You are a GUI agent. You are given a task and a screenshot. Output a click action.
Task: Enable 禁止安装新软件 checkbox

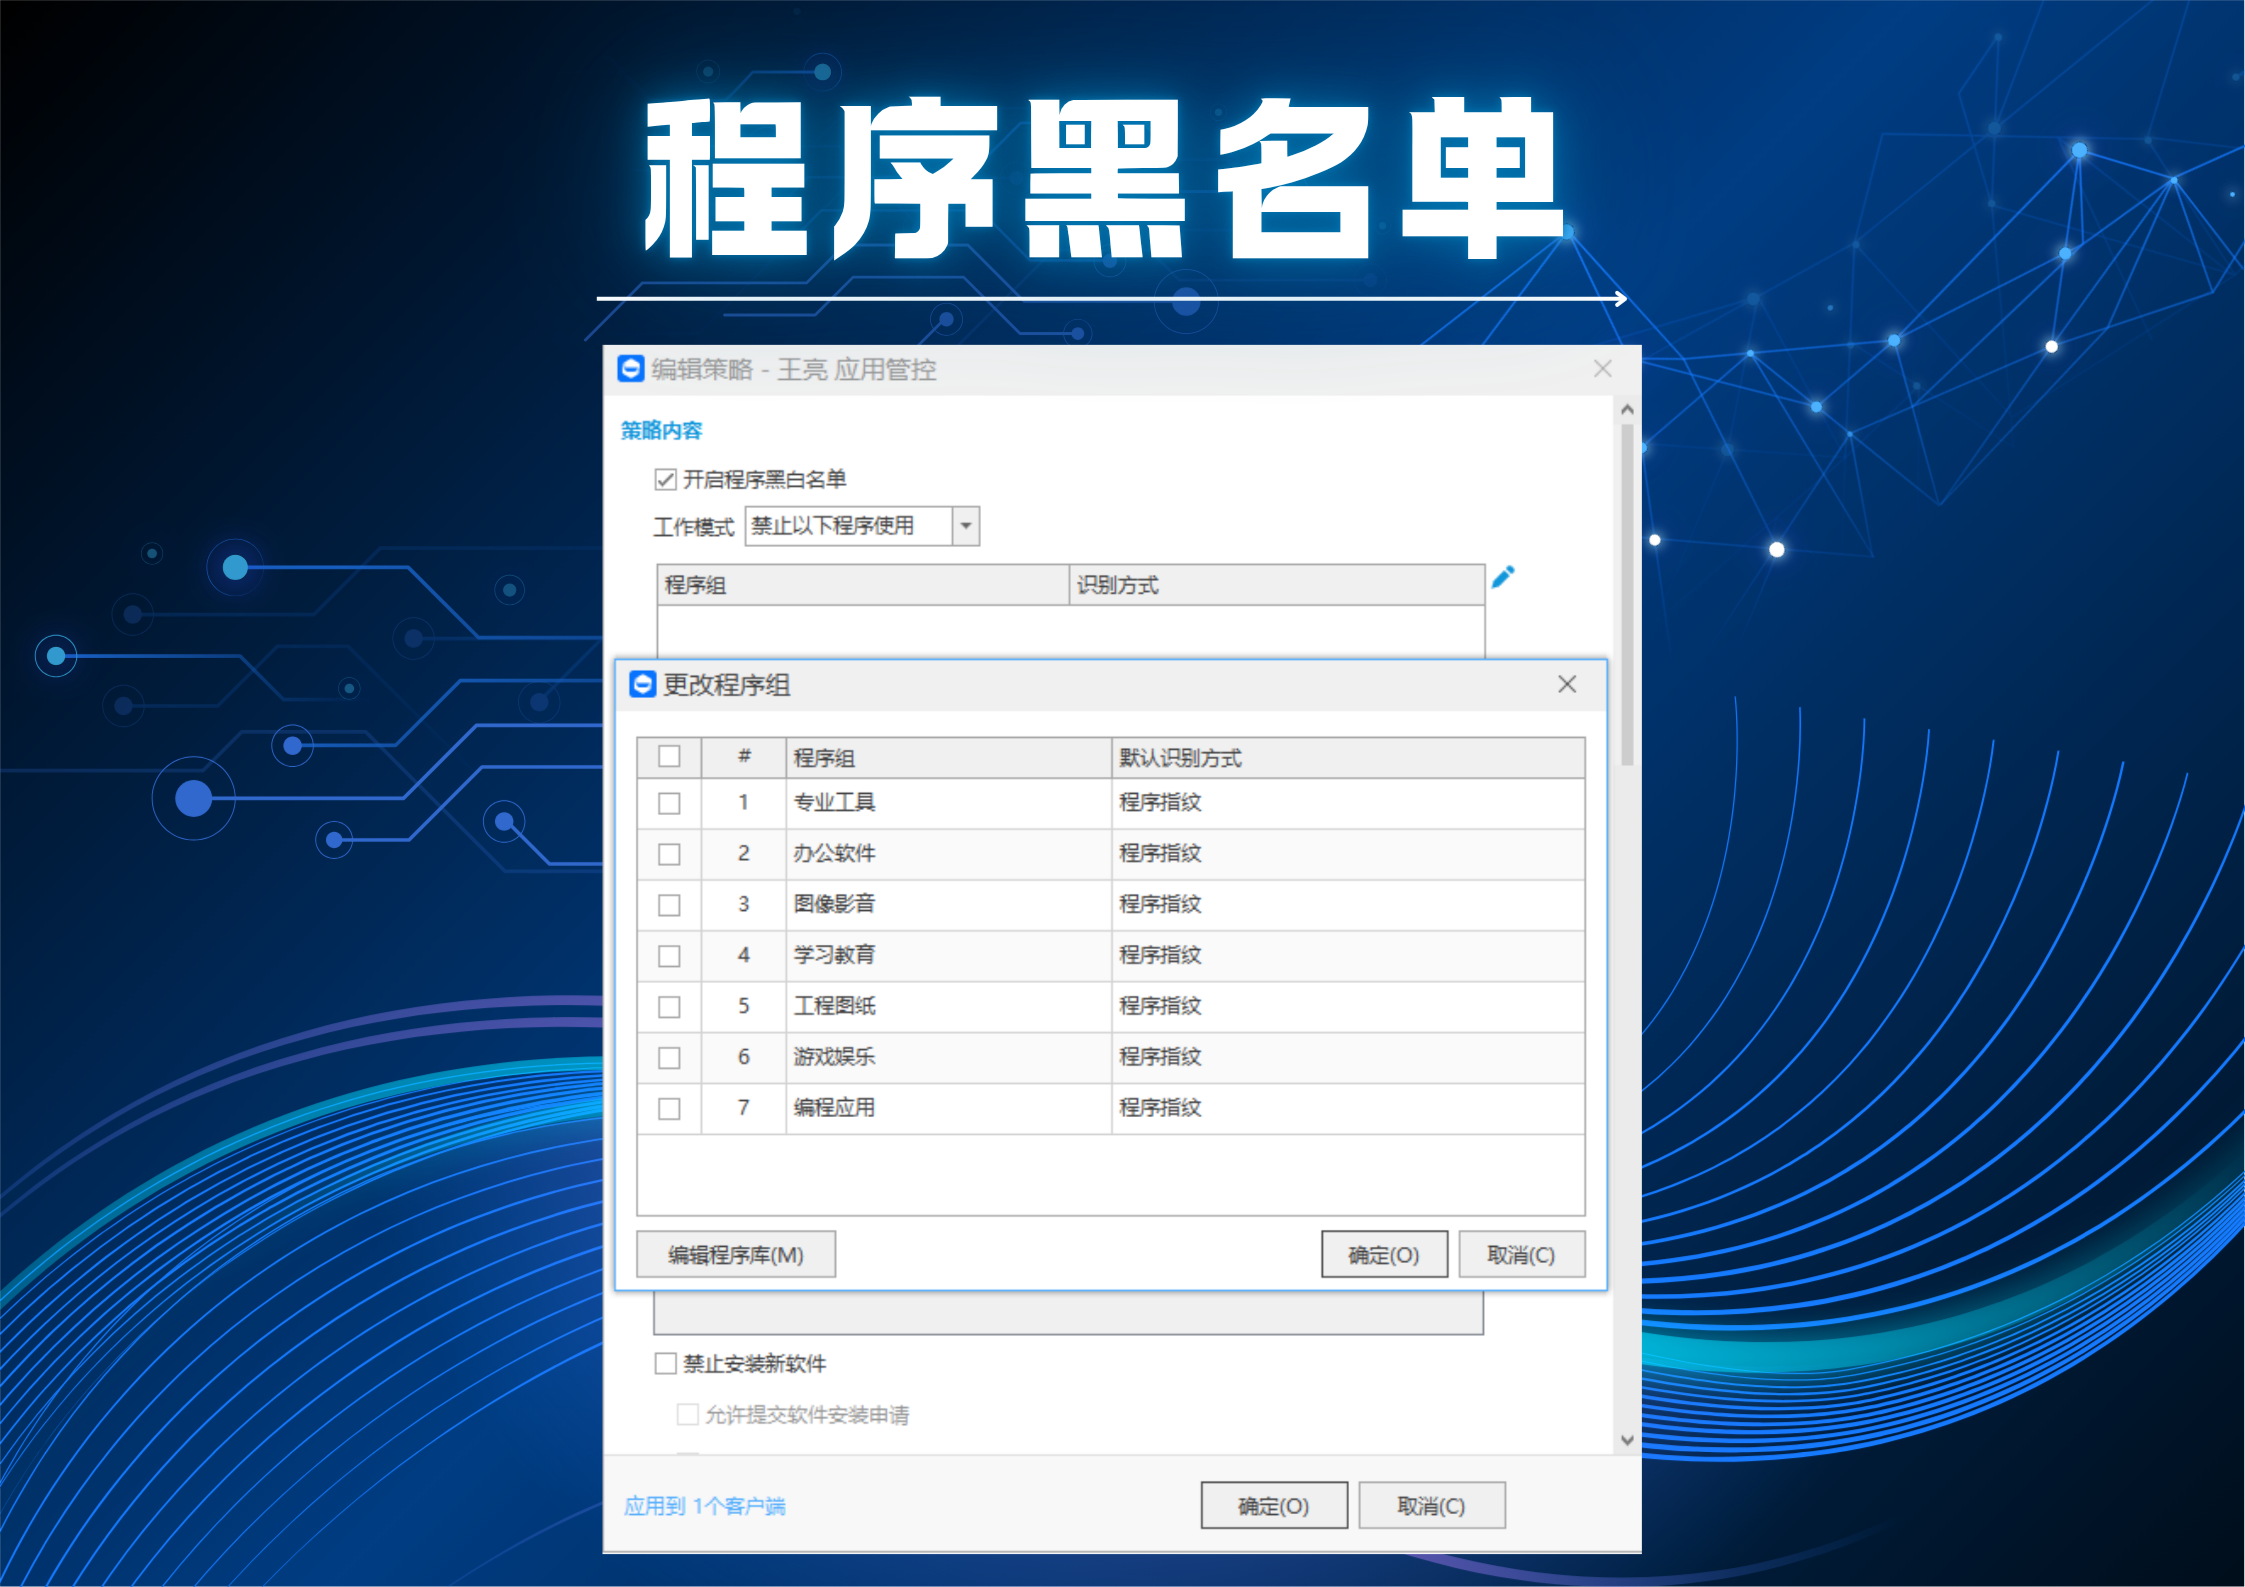point(665,1363)
